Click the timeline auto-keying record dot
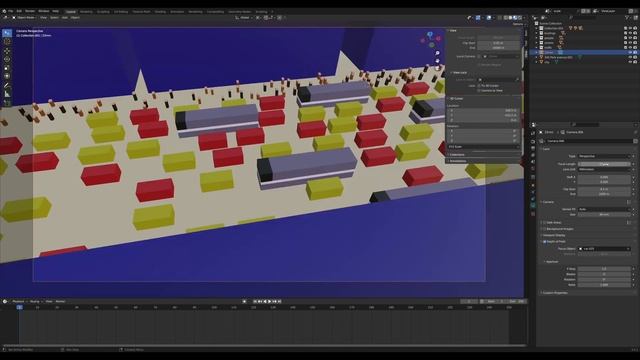 (x=244, y=301)
